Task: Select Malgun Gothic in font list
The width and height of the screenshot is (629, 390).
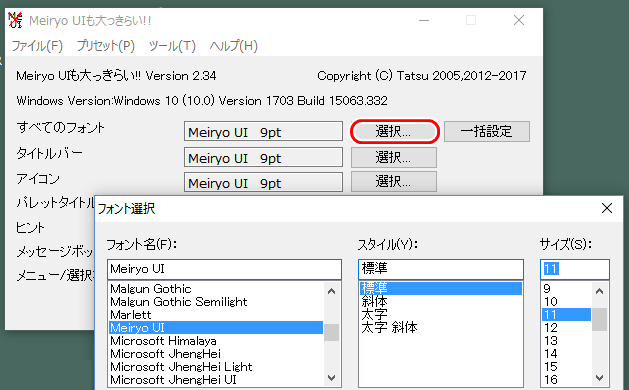Action: [216, 288]
